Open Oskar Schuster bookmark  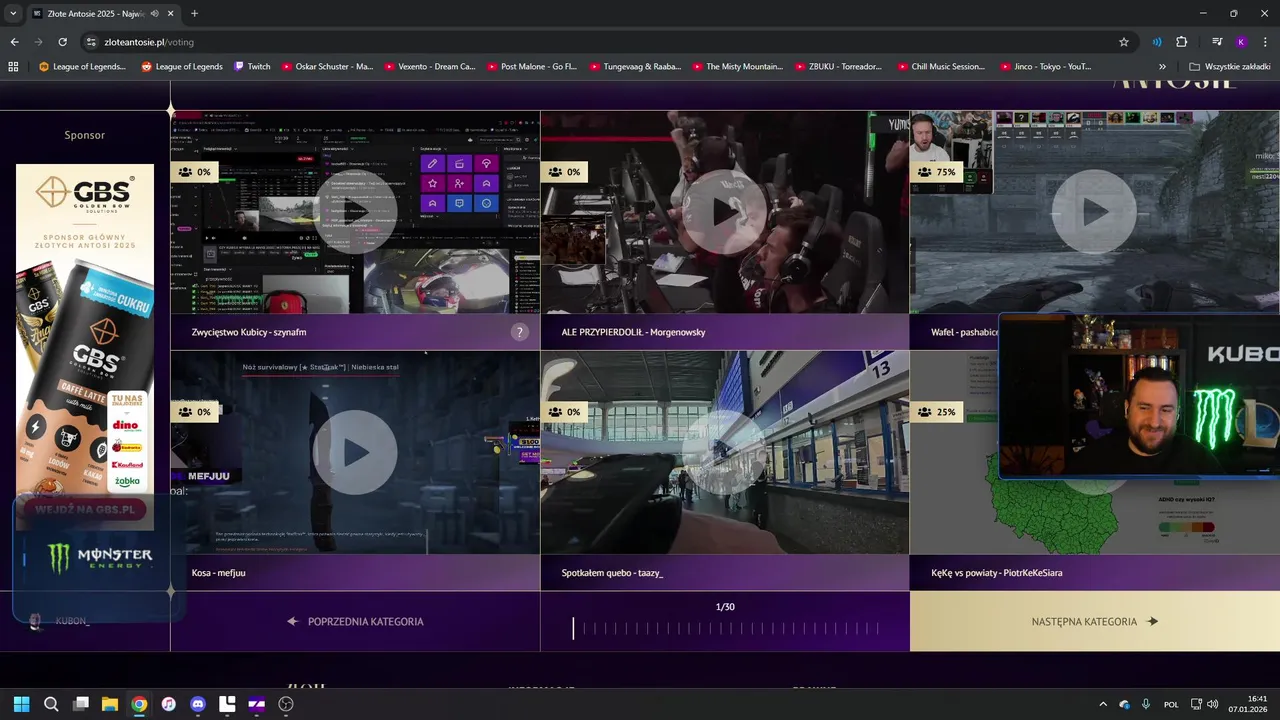(327, 67)
